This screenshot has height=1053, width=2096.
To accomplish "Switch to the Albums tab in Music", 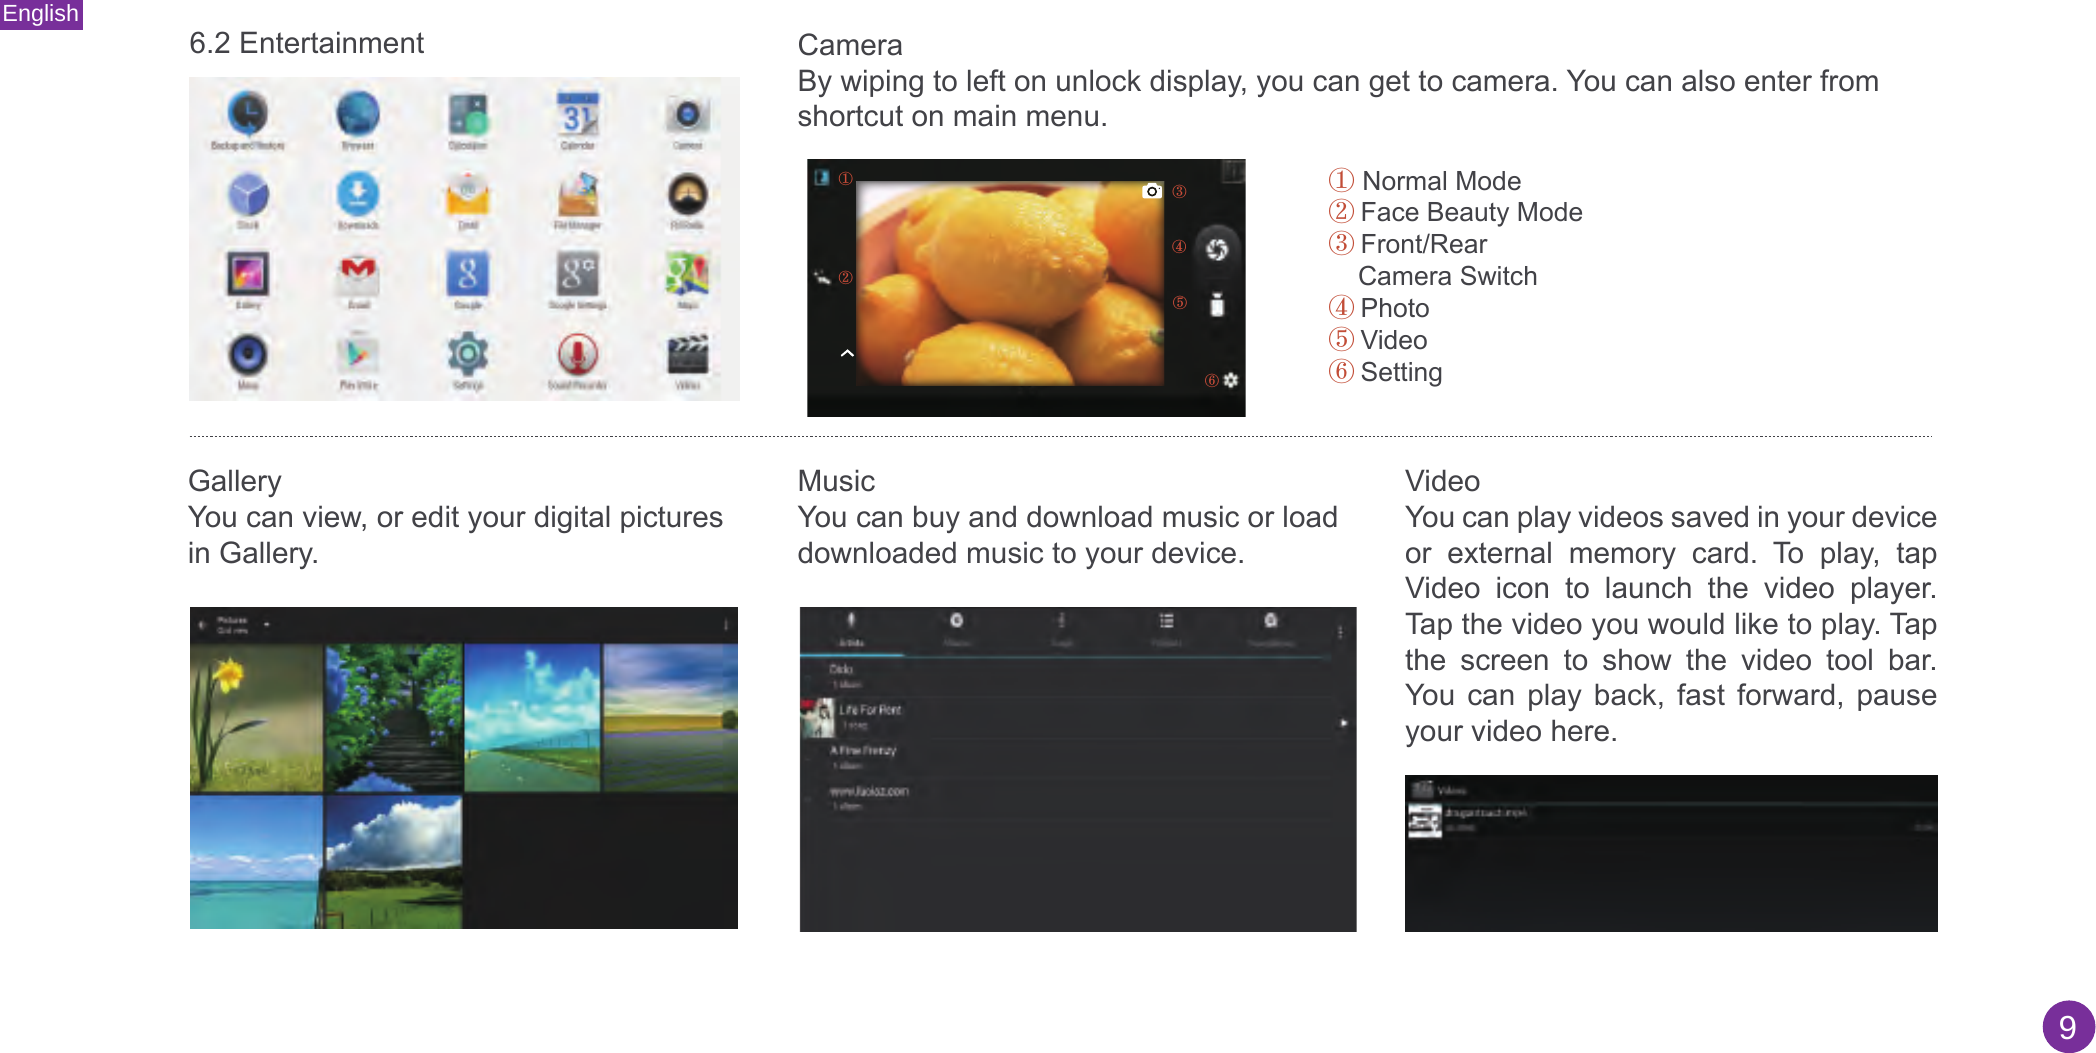I will point(958,629).
